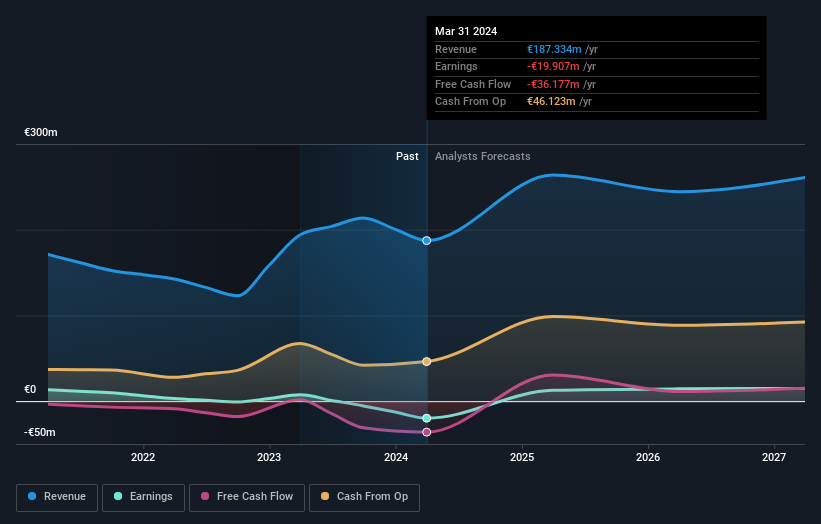The image size is (821, 524).
Task: Click the teal Earnings data point marker
Action: point(427,418)
